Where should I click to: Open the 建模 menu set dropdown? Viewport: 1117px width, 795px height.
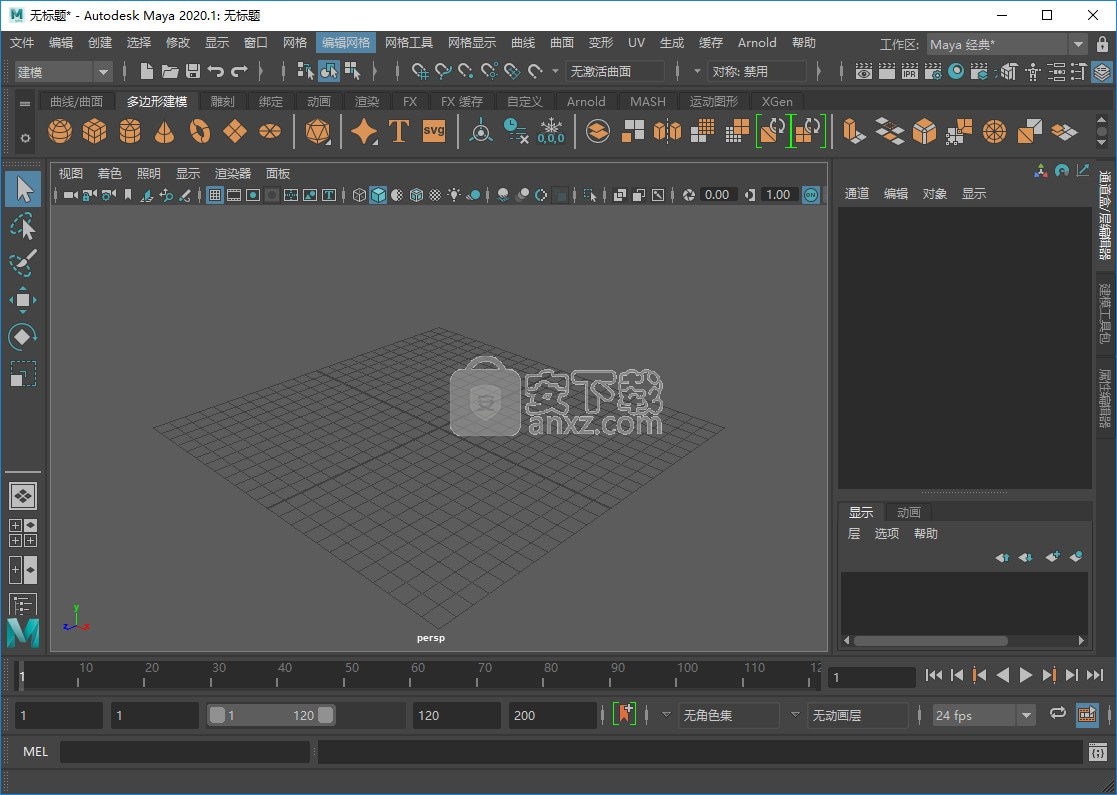point(63,71)
